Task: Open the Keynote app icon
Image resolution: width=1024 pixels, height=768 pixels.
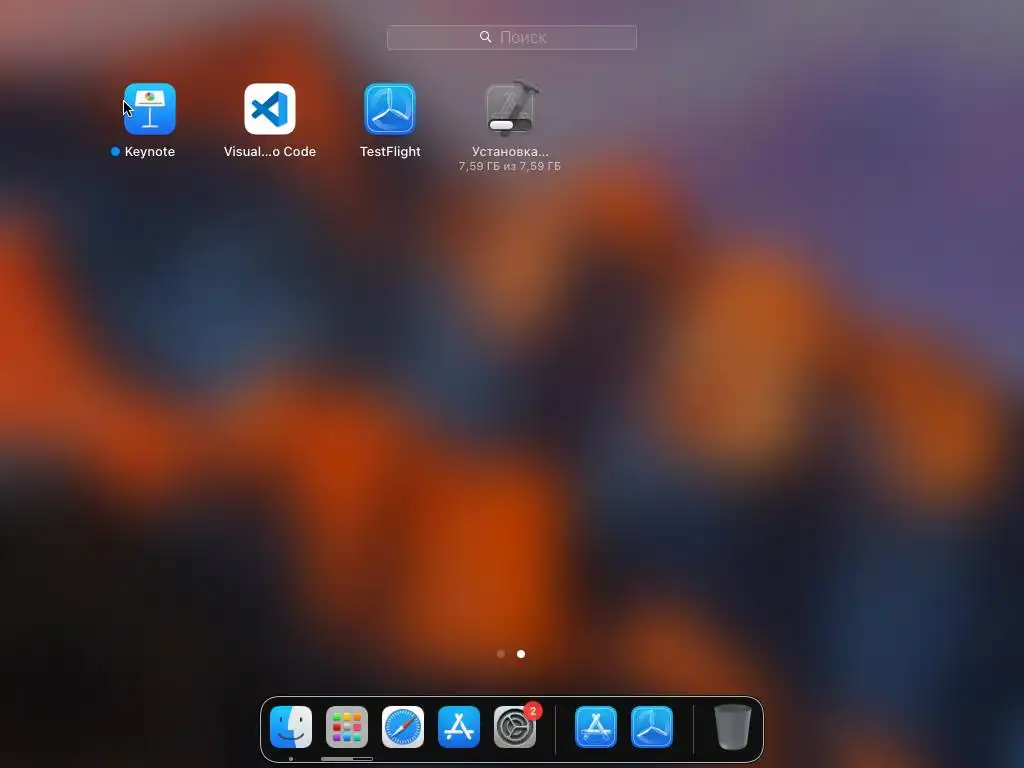Action: 150,108
